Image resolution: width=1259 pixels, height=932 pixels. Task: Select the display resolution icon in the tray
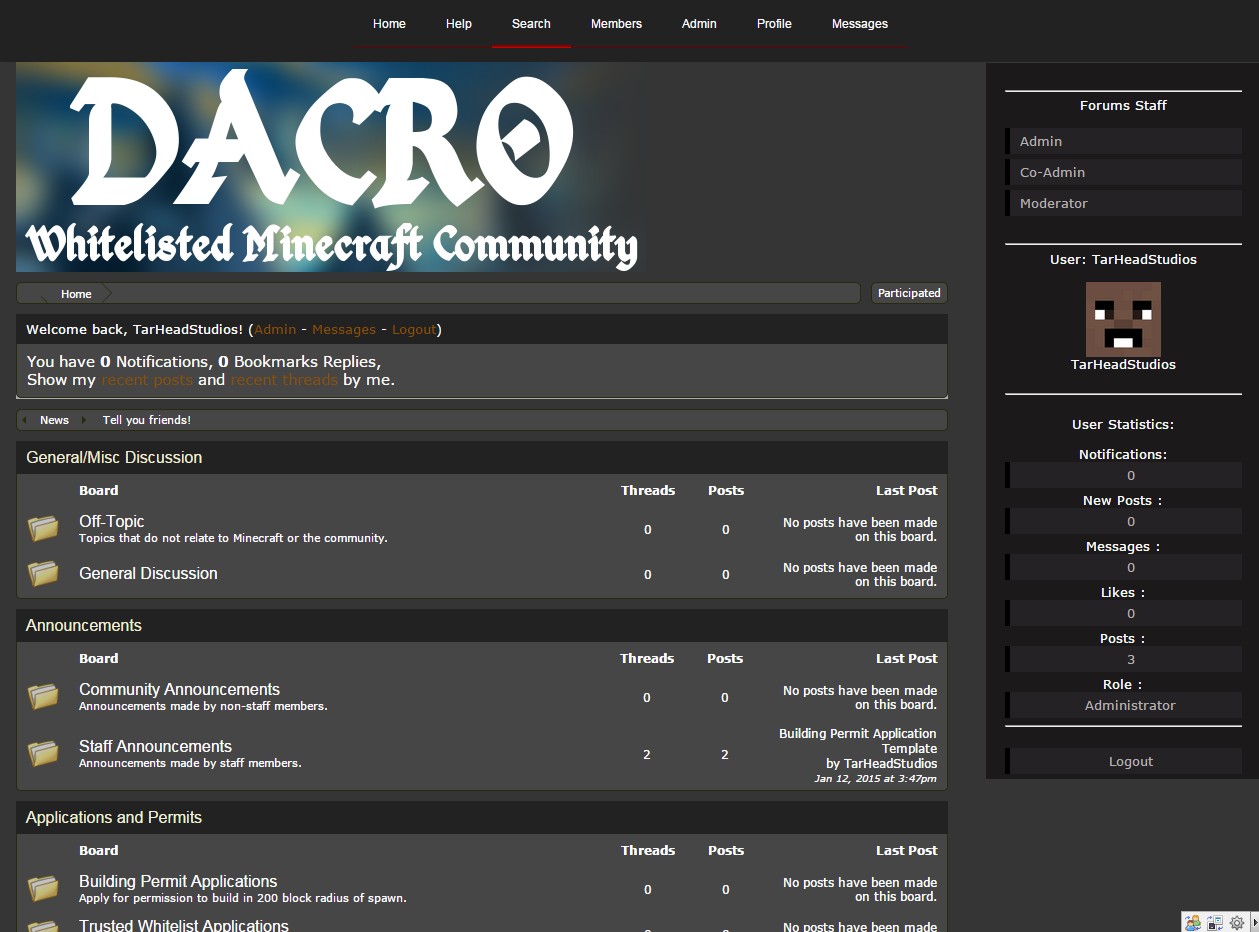click(x=1214, y=922)
